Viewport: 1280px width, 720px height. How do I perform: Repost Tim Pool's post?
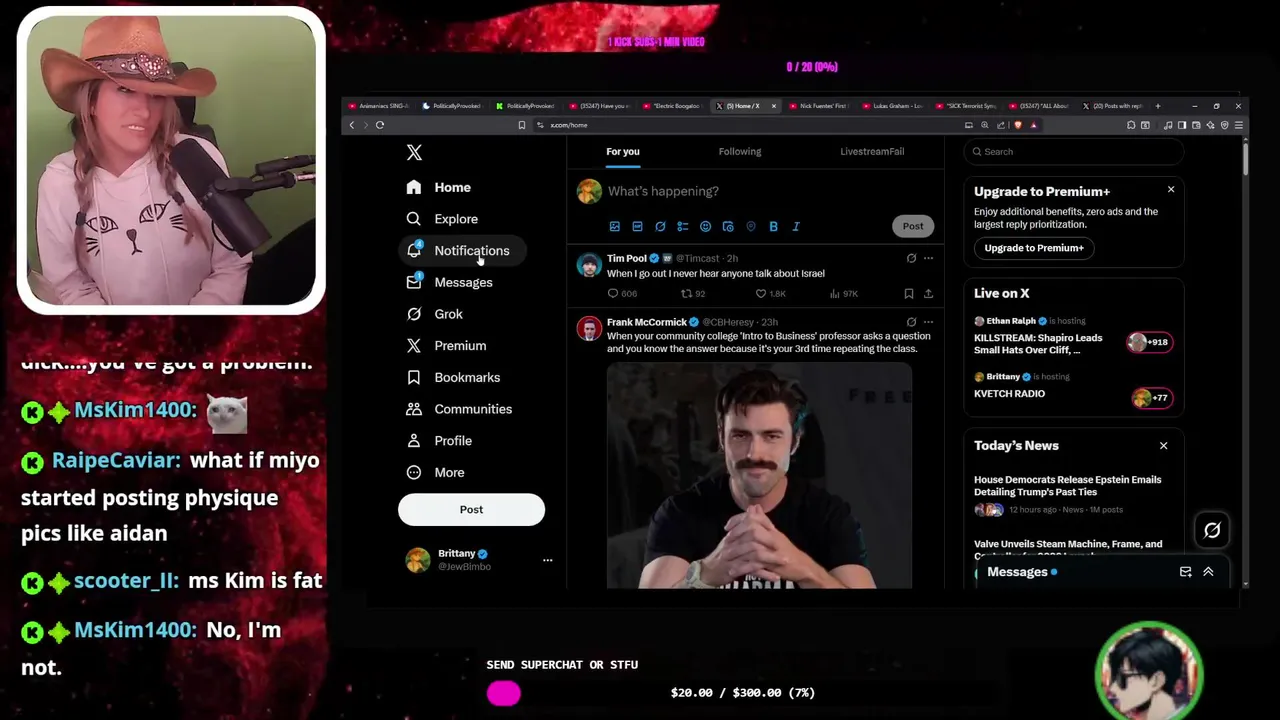pos(693,294)
